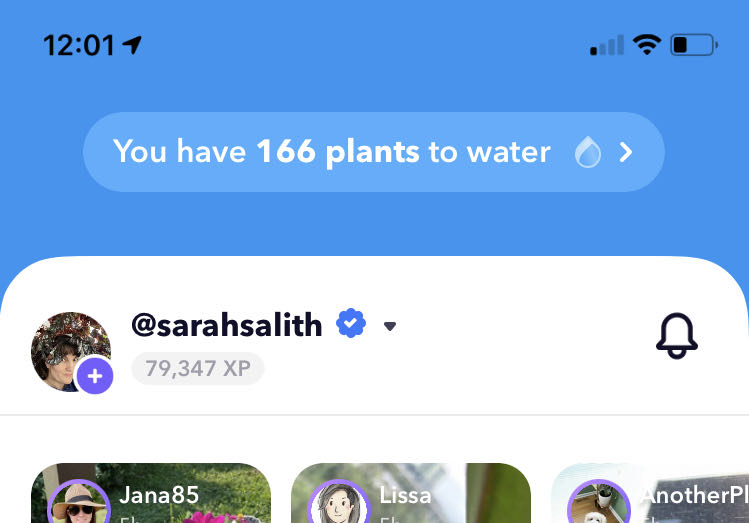Image resolution: width=749 pixels, height=523 pixels.
Task: Tap Lissa's cartoon avatar
Action: pyautogui.click(x=338, y=503)
